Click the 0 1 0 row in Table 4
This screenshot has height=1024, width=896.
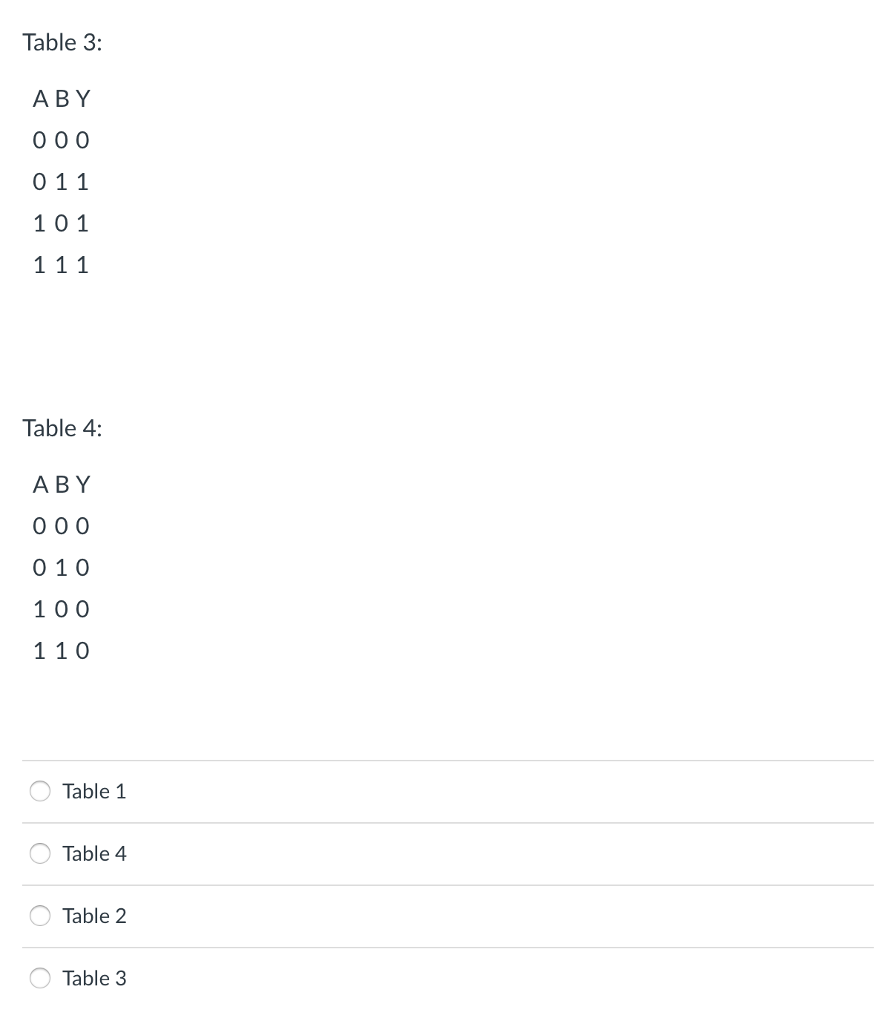(61, 567)
